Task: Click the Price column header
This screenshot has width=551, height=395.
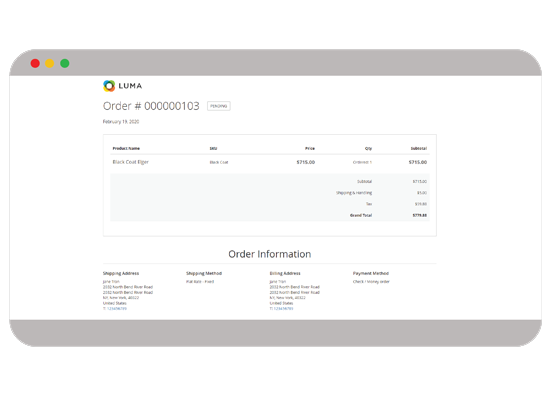Action: click(x=310, y=148)
